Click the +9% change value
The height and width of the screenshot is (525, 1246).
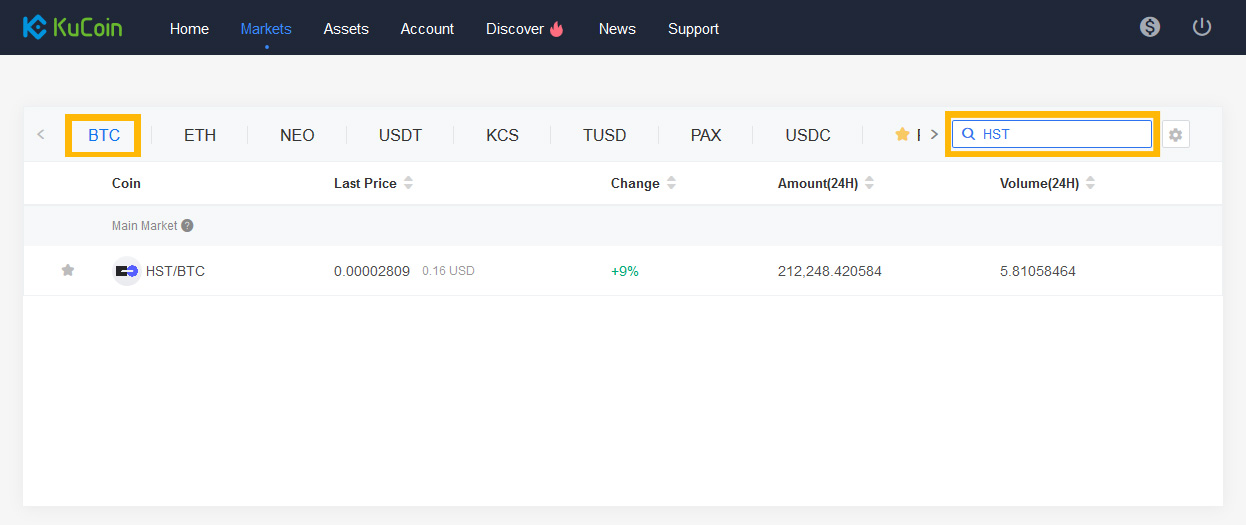tap(625, 271)
